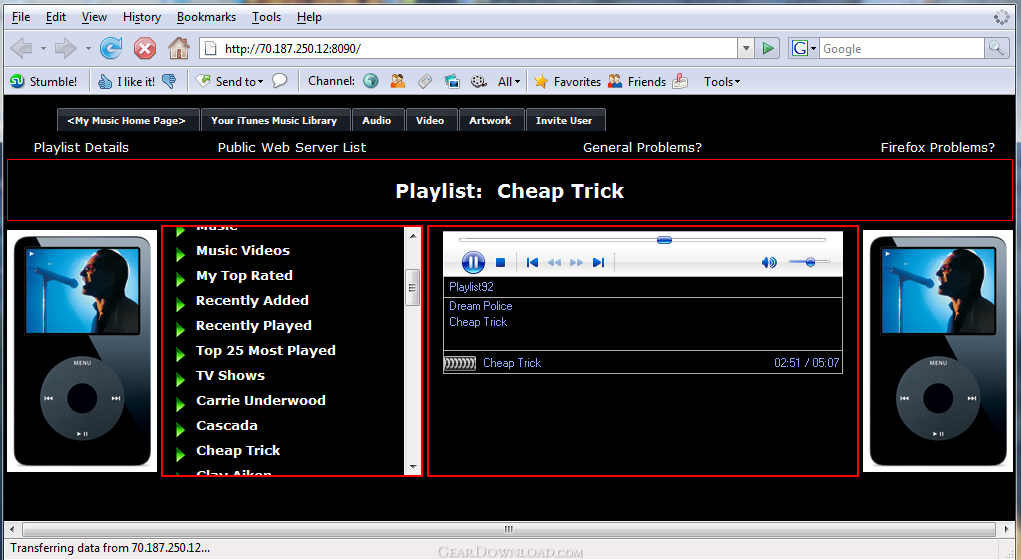
Task: Click the browser Back arrow
Action: (x=21, y=48)
